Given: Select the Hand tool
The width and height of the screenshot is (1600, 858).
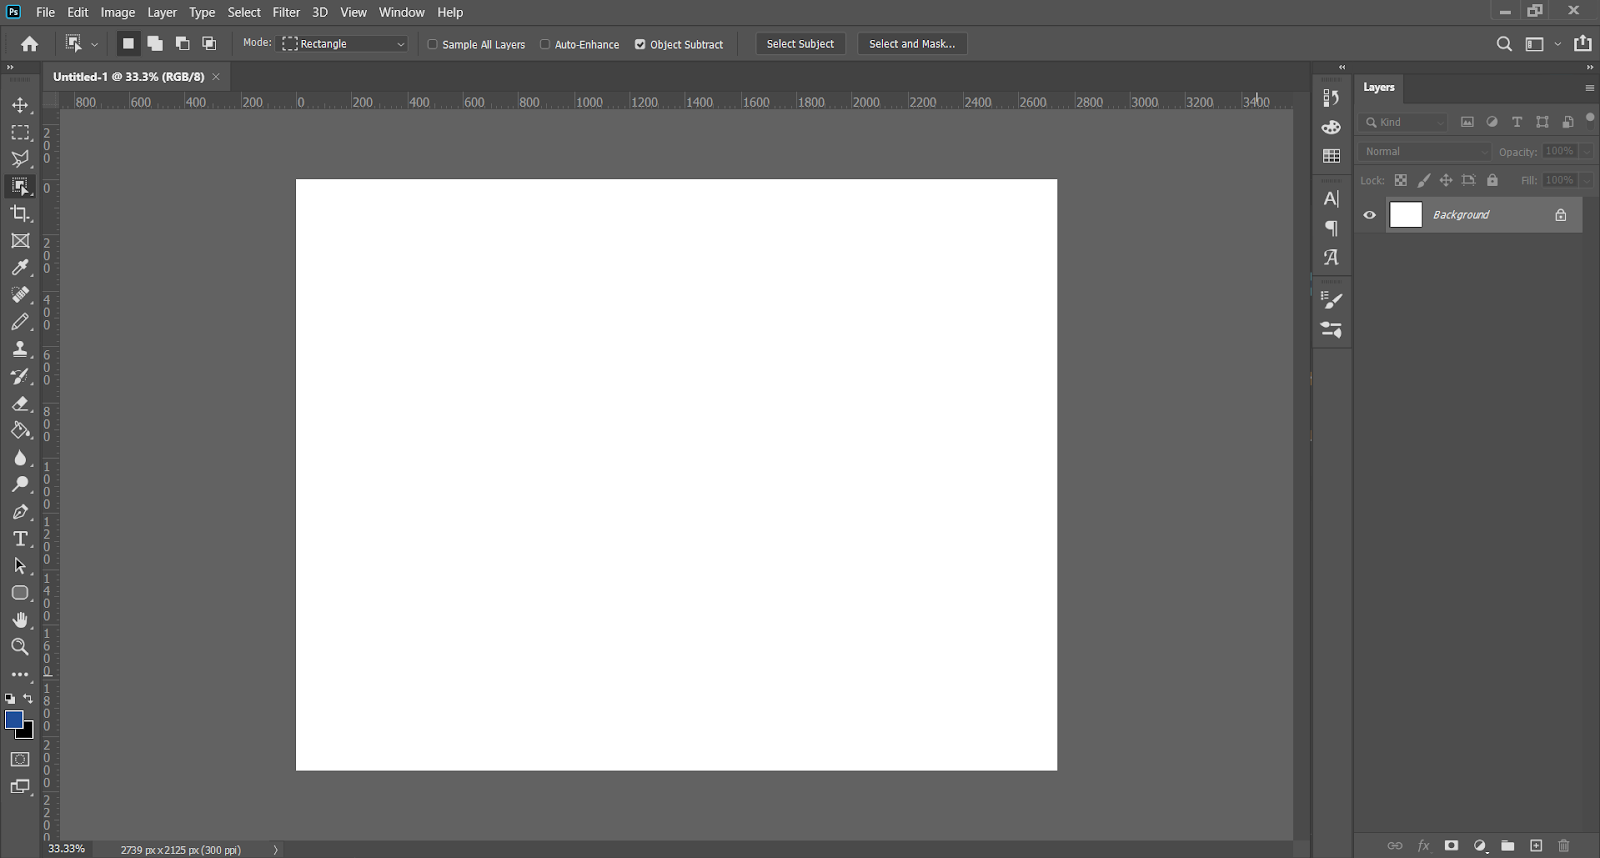Looking at the screenshot, I should (x=20, y=620).
